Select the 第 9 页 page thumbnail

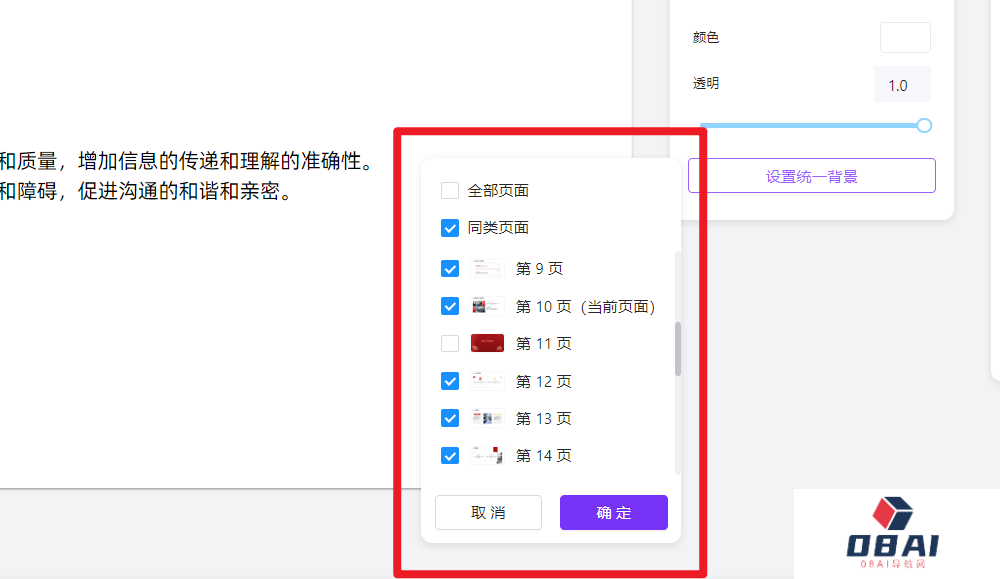coord(487,268)
